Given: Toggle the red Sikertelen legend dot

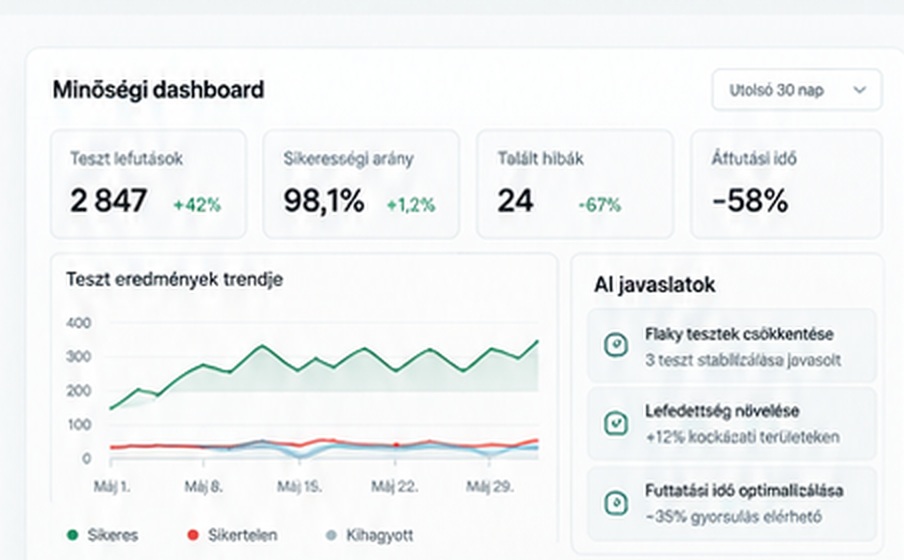Looking at the screenshot, I should click(193, 535).
